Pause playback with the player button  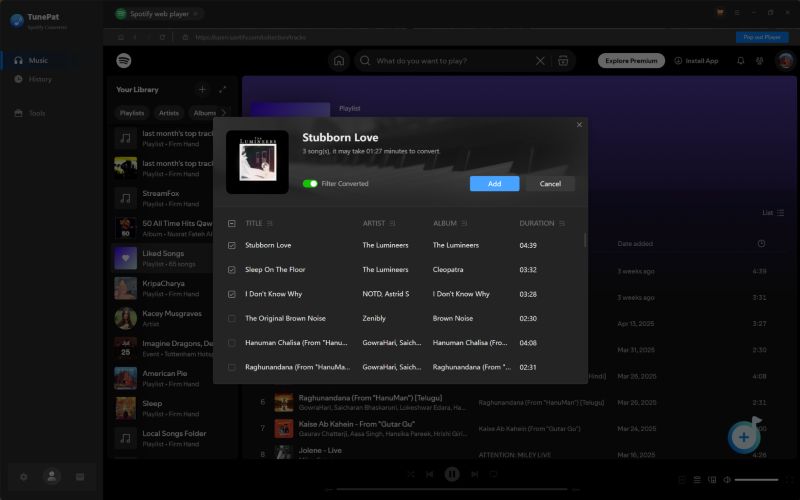(x=451, y=474)
